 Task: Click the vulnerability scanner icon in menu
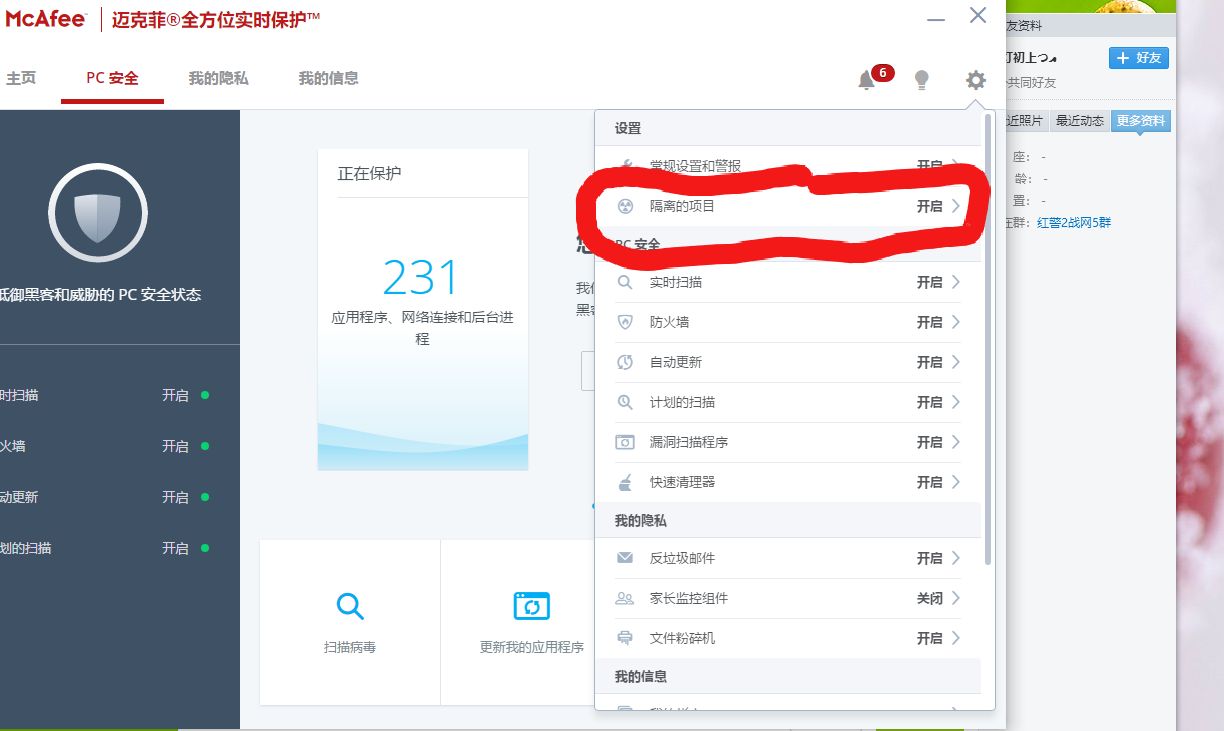625,442
